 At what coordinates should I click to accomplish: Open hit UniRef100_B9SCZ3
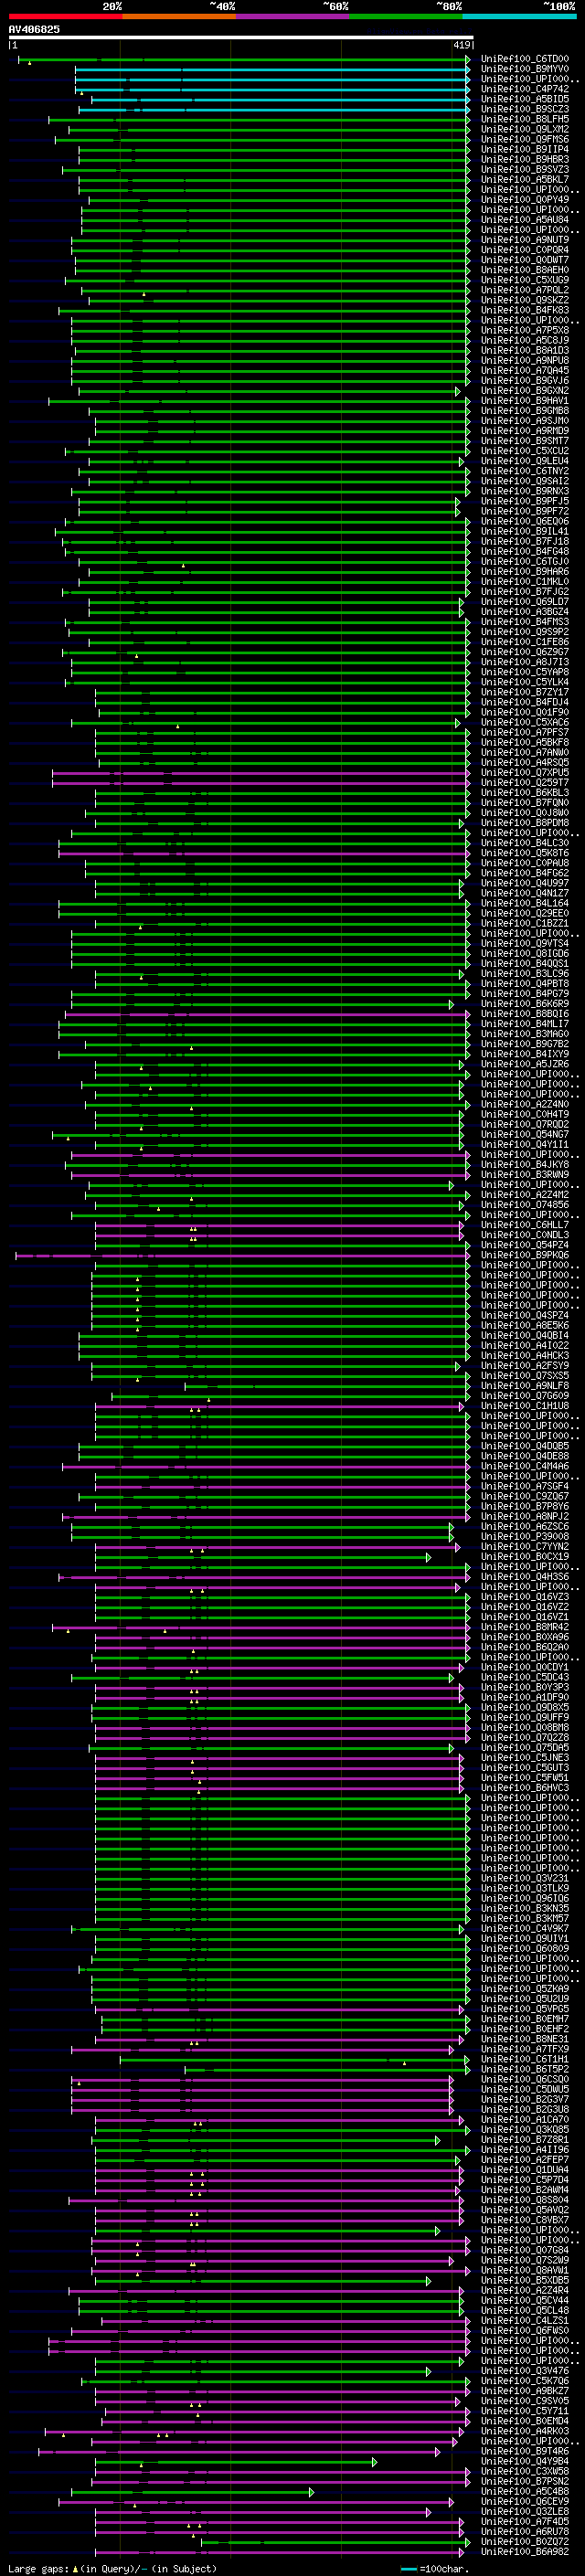pos(524,109)
